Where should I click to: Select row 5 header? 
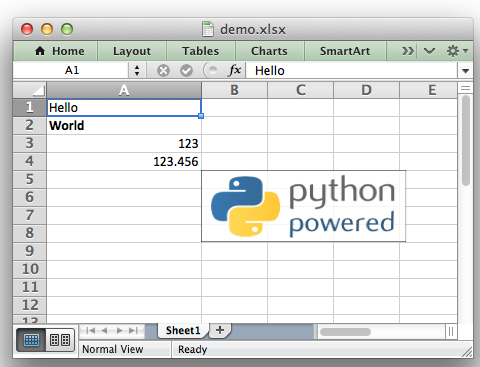30,179
